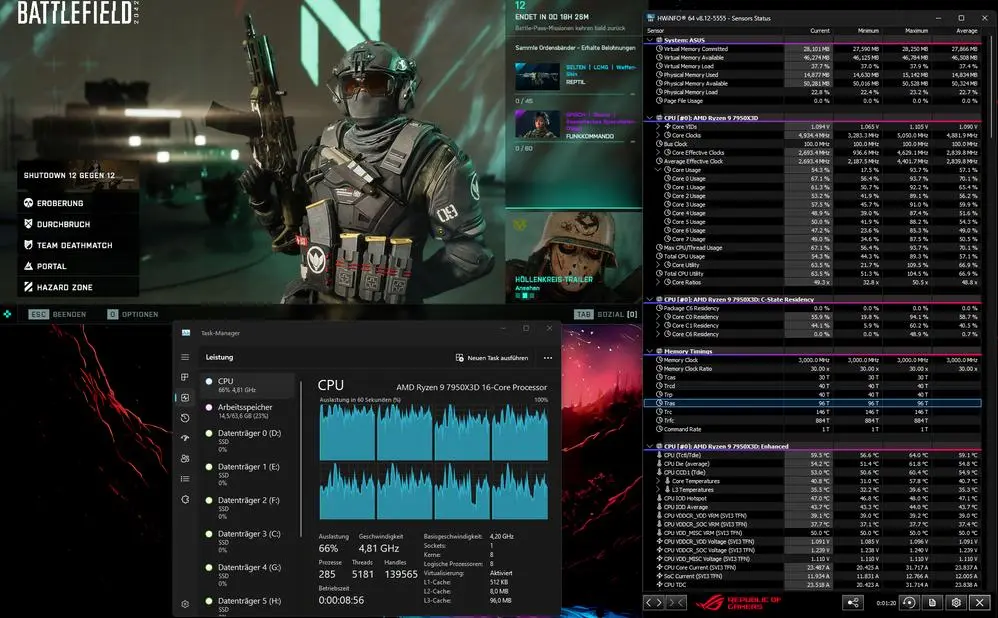Select Datenträger 4 (G:) entry

coord(248,575)
